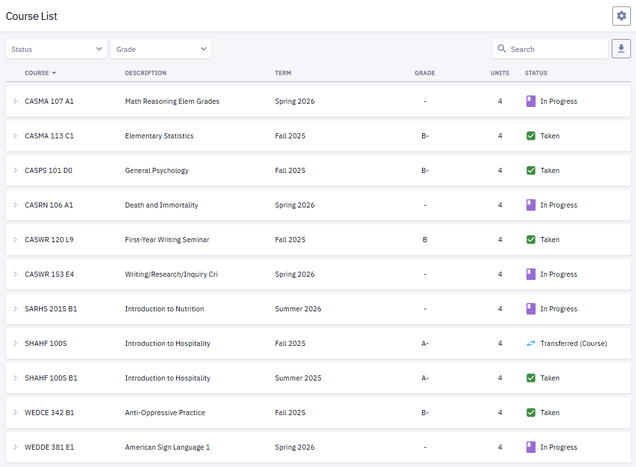Click the Taken checkmark icon for CASPS 101 D0

[x=531, y=170]
